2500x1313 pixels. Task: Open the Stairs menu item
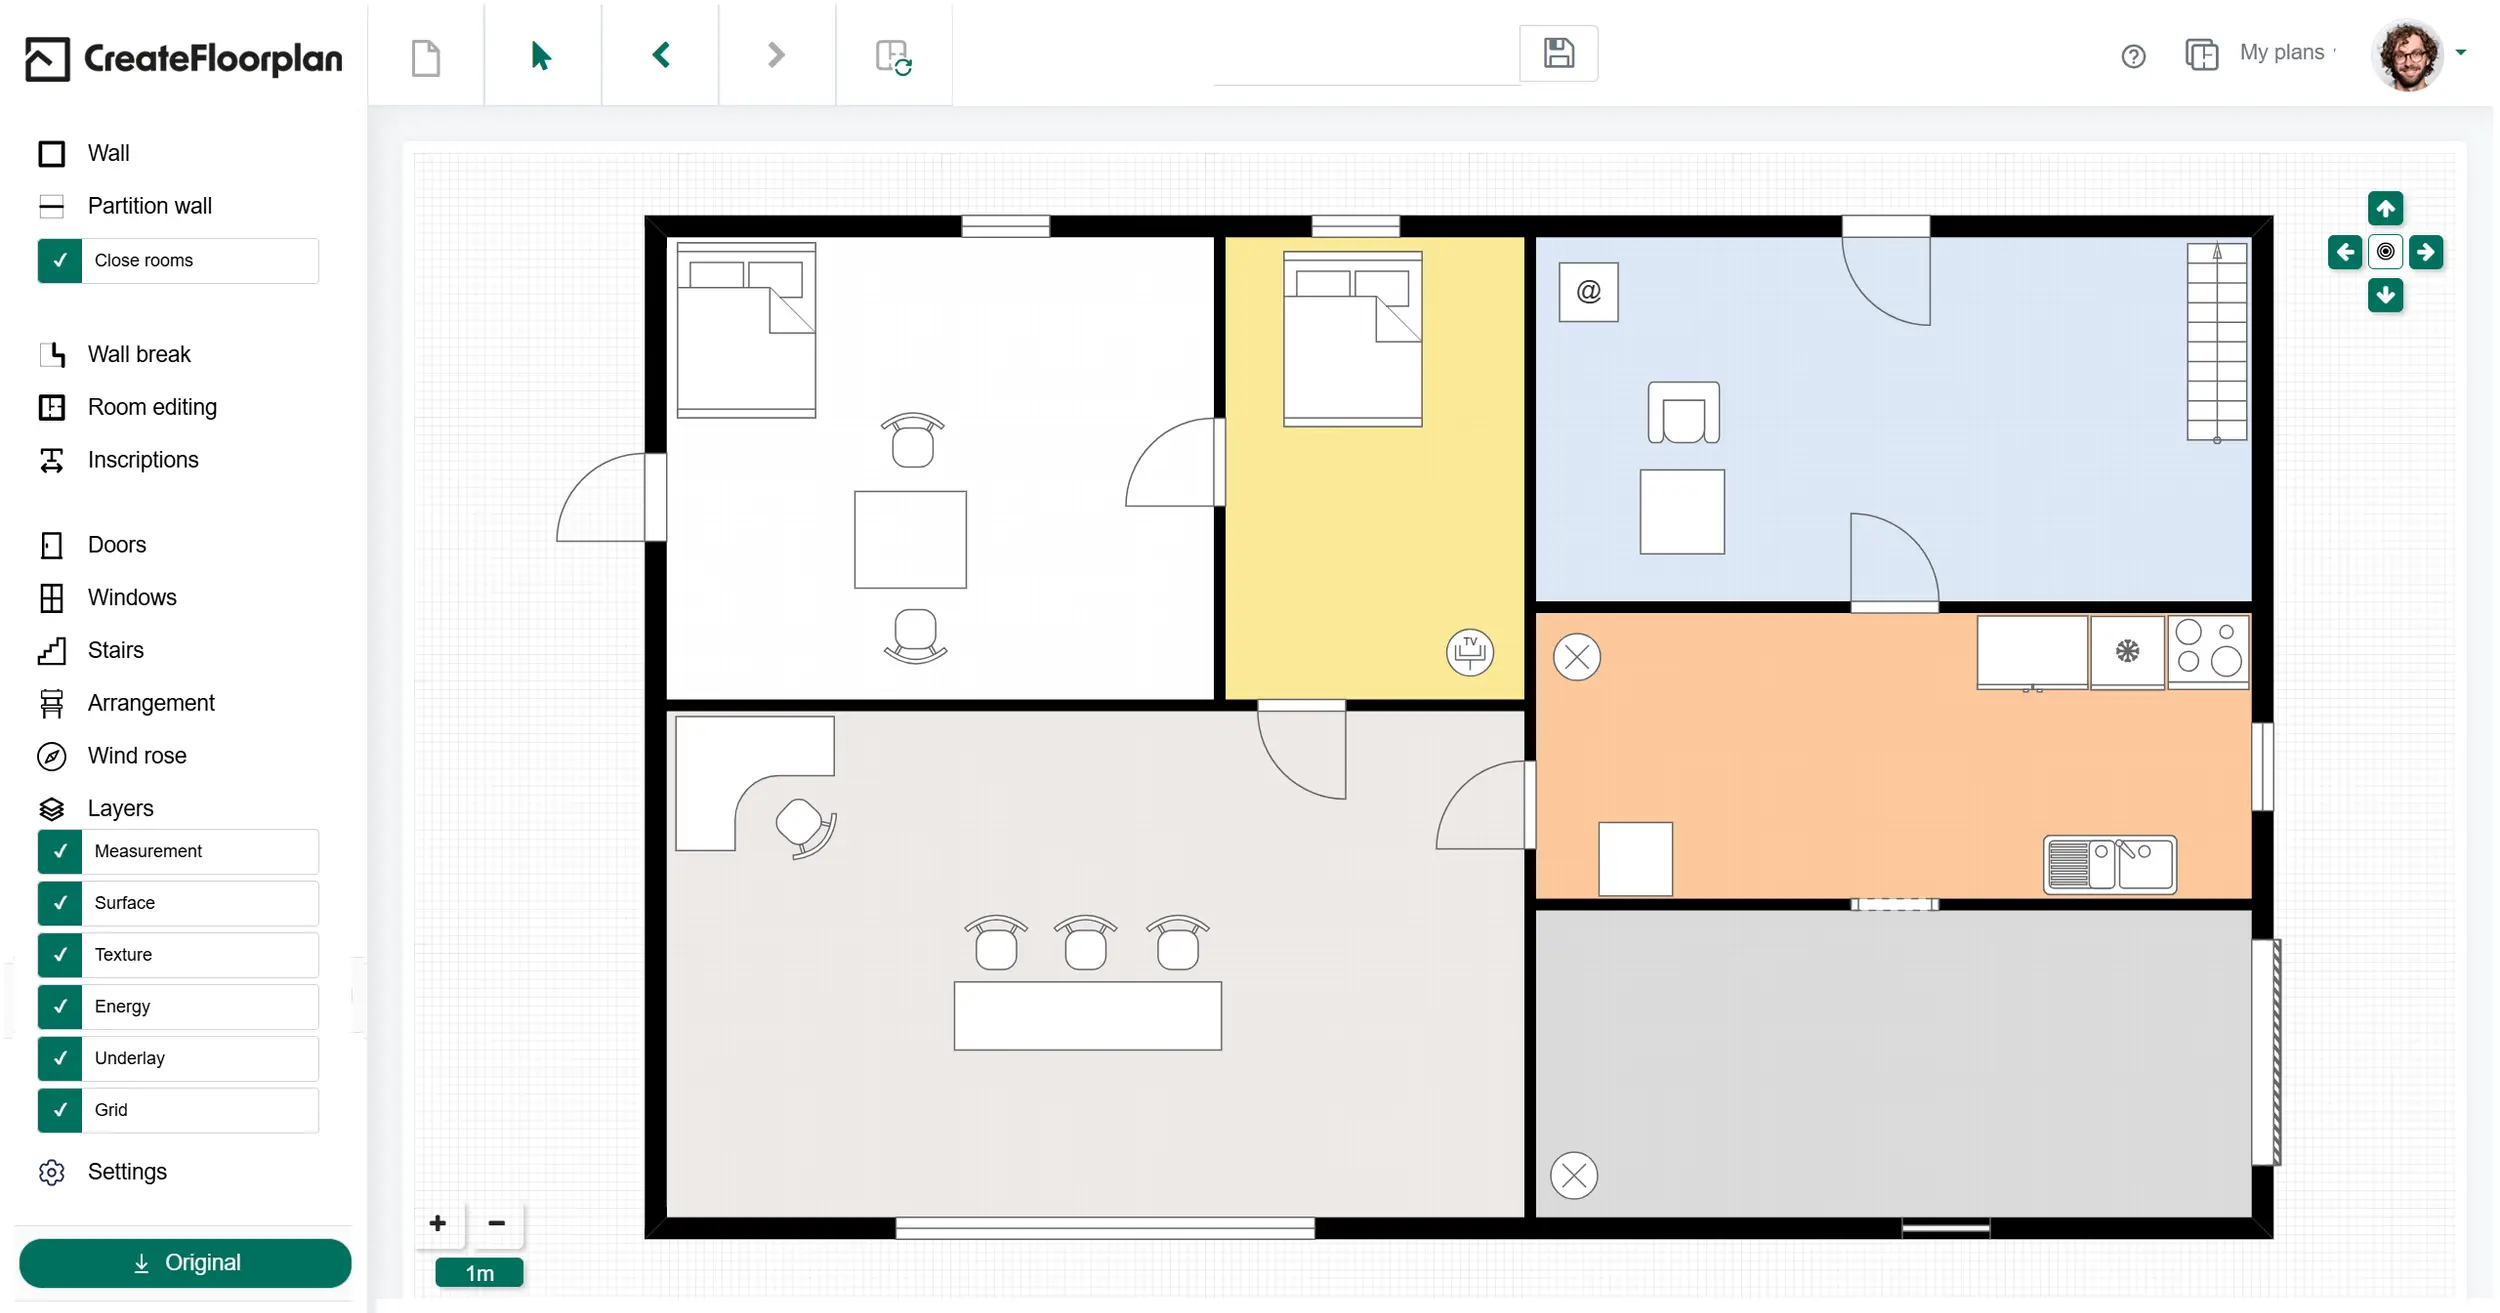tap(115, 650)
